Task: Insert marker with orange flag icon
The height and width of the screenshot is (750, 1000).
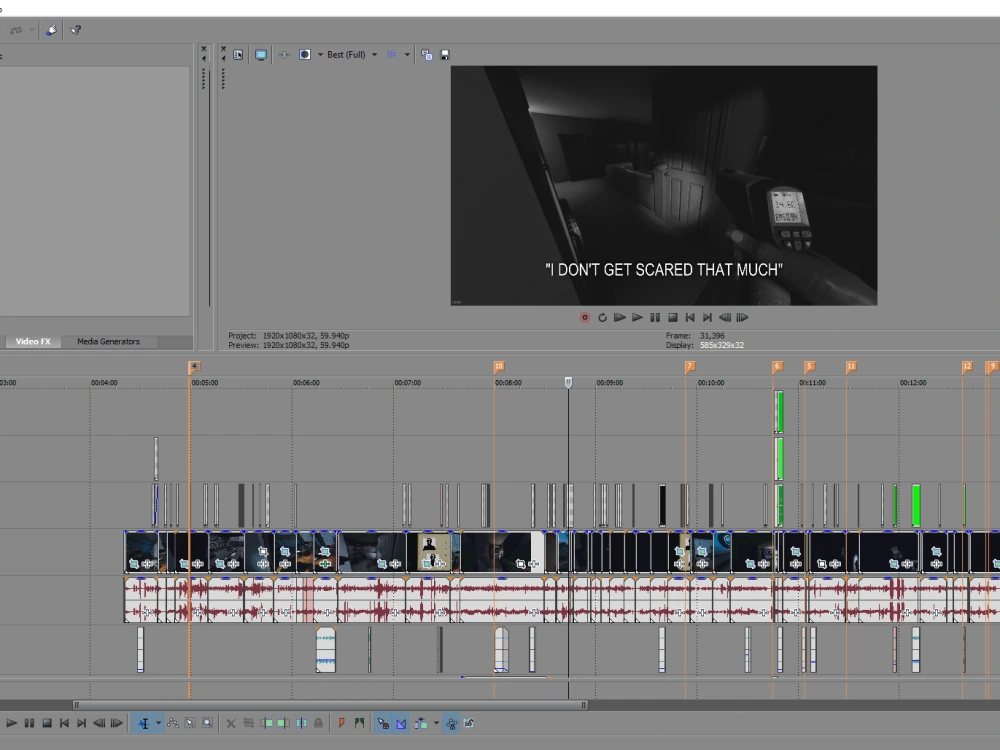Action: (342, 723)
